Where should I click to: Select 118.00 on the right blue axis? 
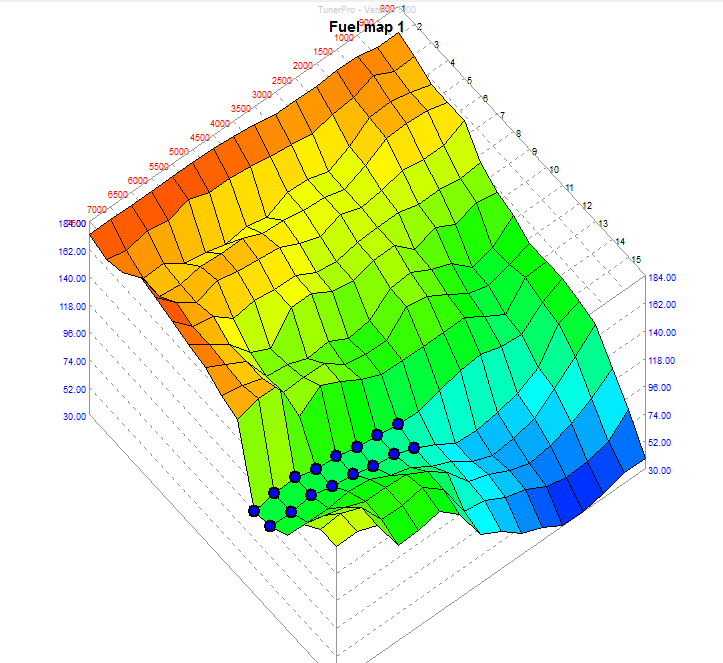coord(662,361)
